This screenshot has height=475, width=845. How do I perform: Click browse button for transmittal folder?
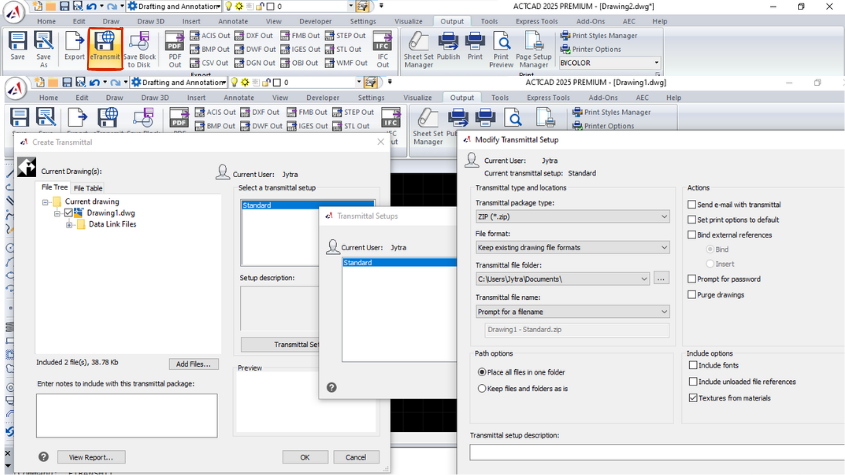tap(661, 279)
